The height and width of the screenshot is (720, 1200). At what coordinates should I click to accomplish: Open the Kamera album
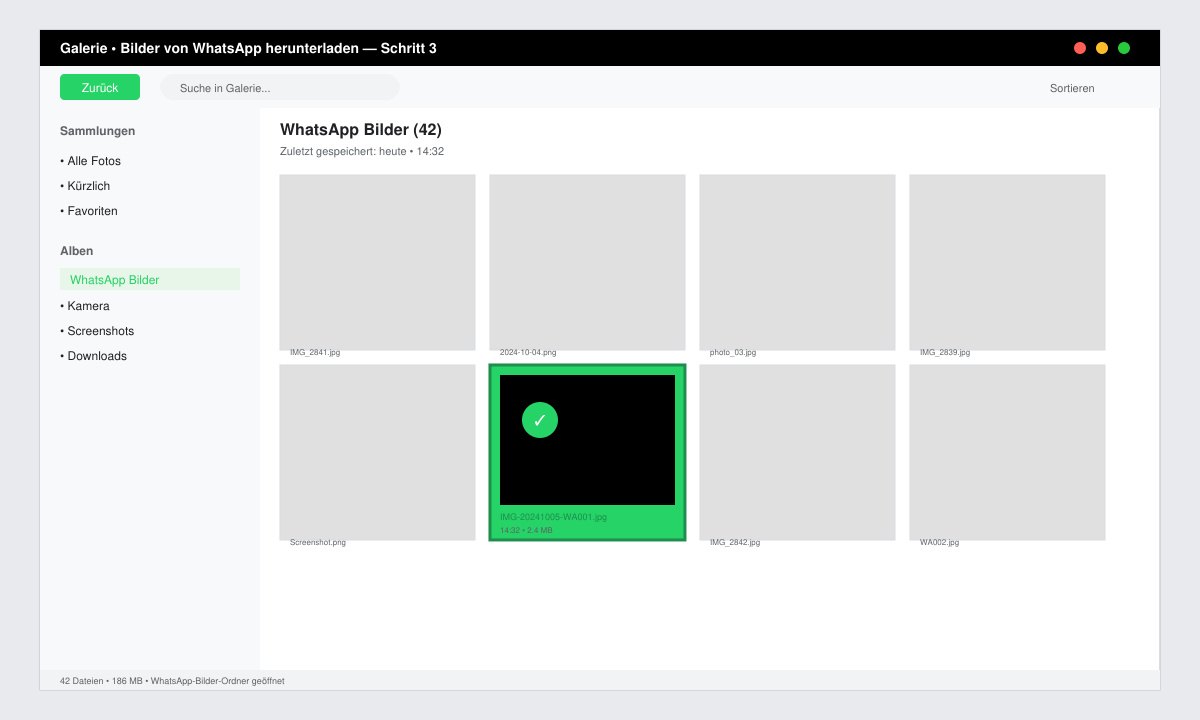point(85,306)
